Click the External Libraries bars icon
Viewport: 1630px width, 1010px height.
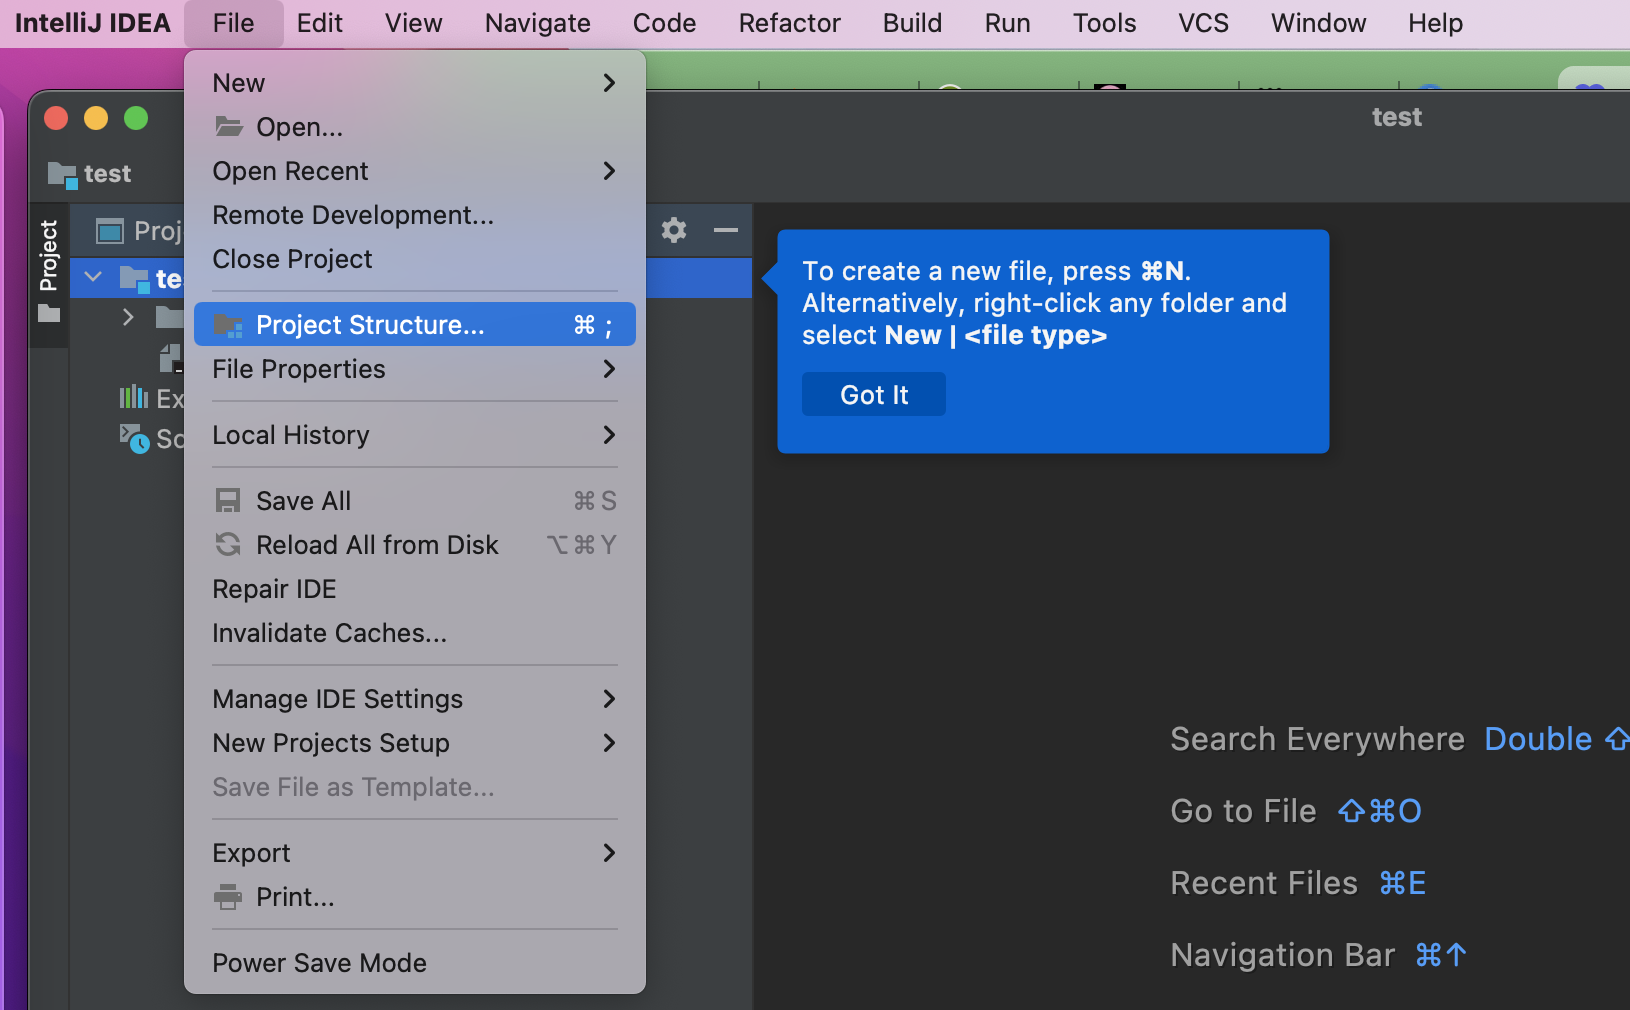[x=134, y=398]
